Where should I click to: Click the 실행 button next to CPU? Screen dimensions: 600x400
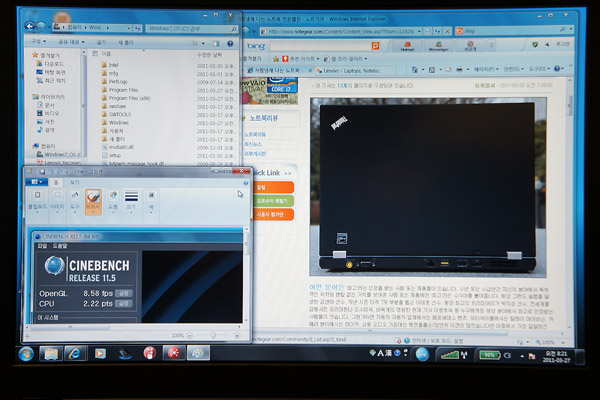[x=124, y=304]
